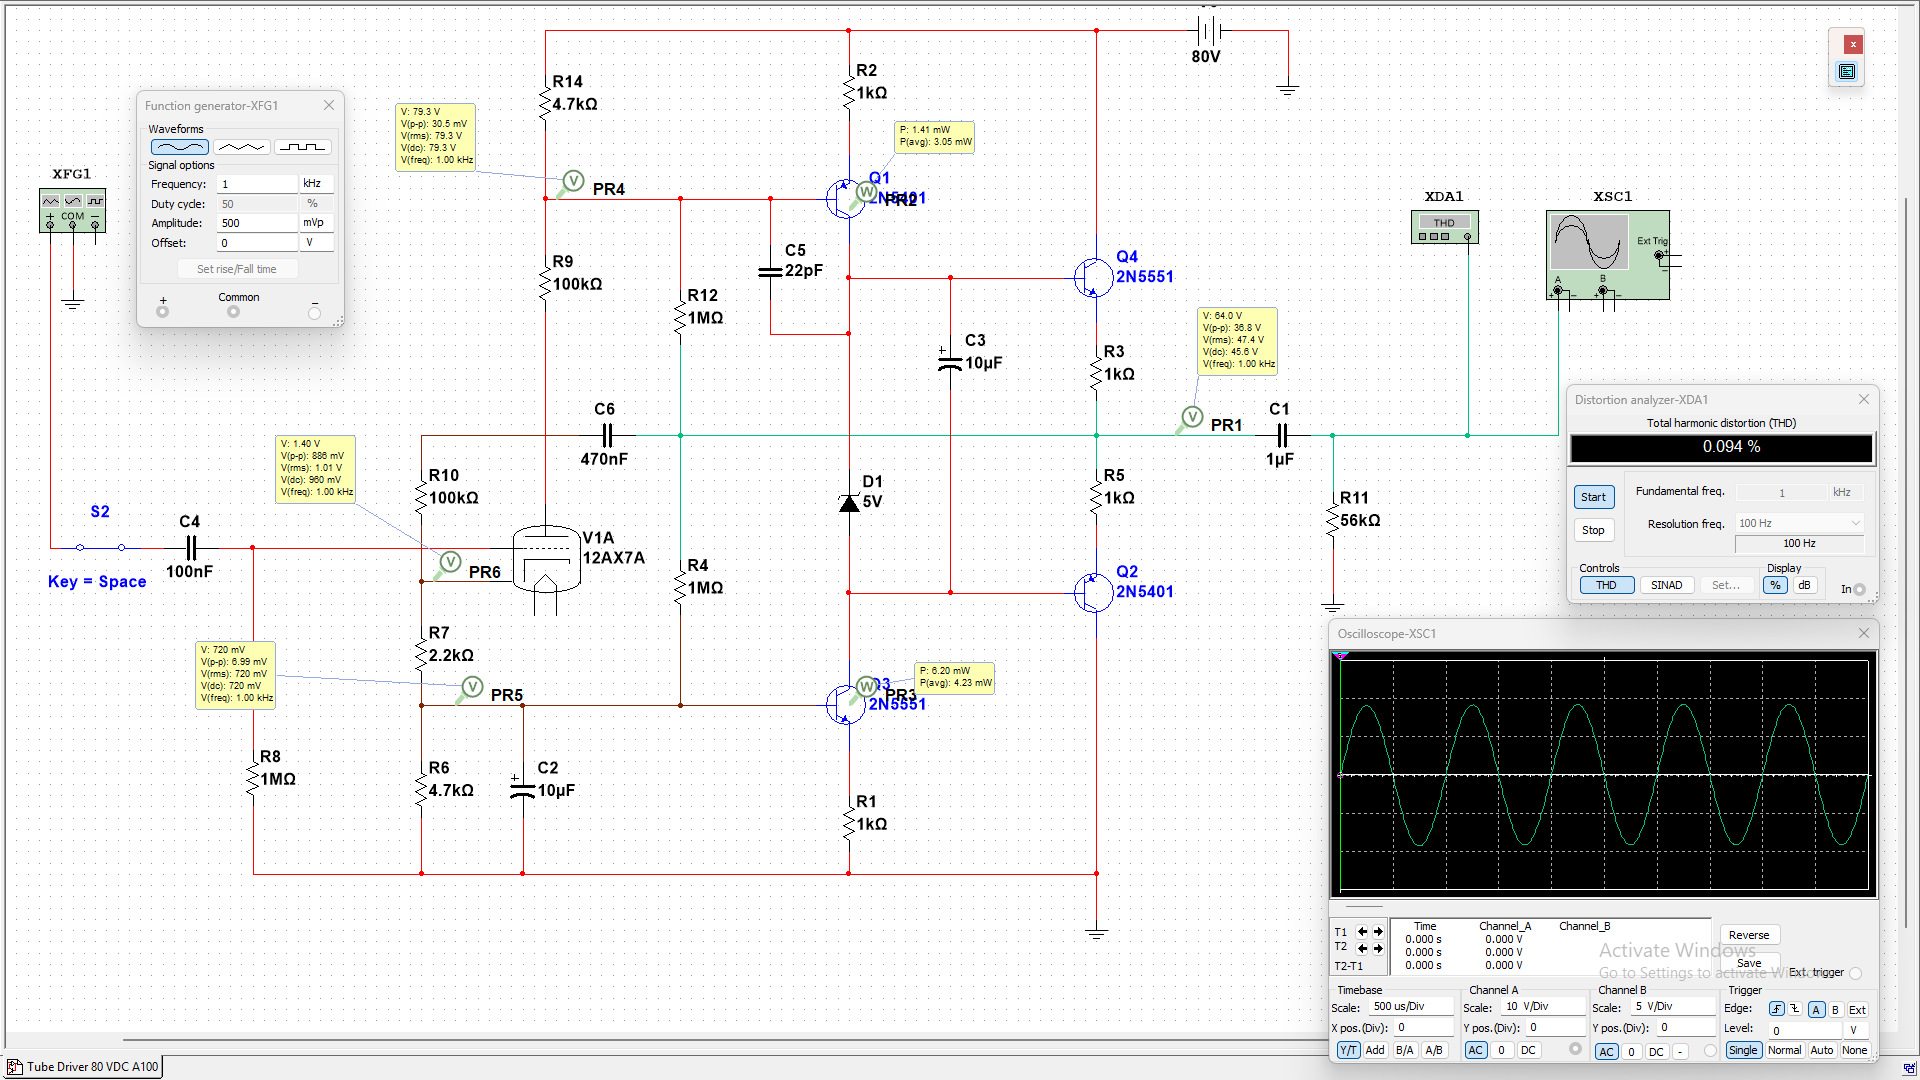The height and width of the screenshot is (1080, 1920).
Task: Close the Function generator-XFG1 panel
Action: click(329, 105)
